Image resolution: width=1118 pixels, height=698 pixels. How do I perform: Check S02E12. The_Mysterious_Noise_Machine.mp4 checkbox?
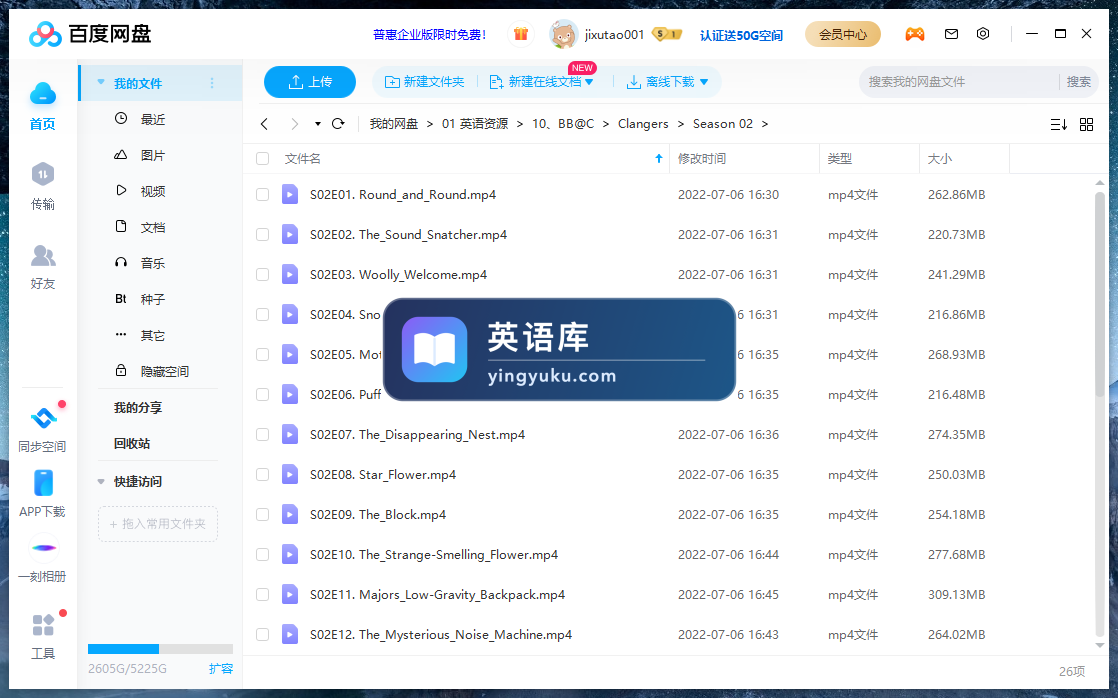click(x=262, y=634)
